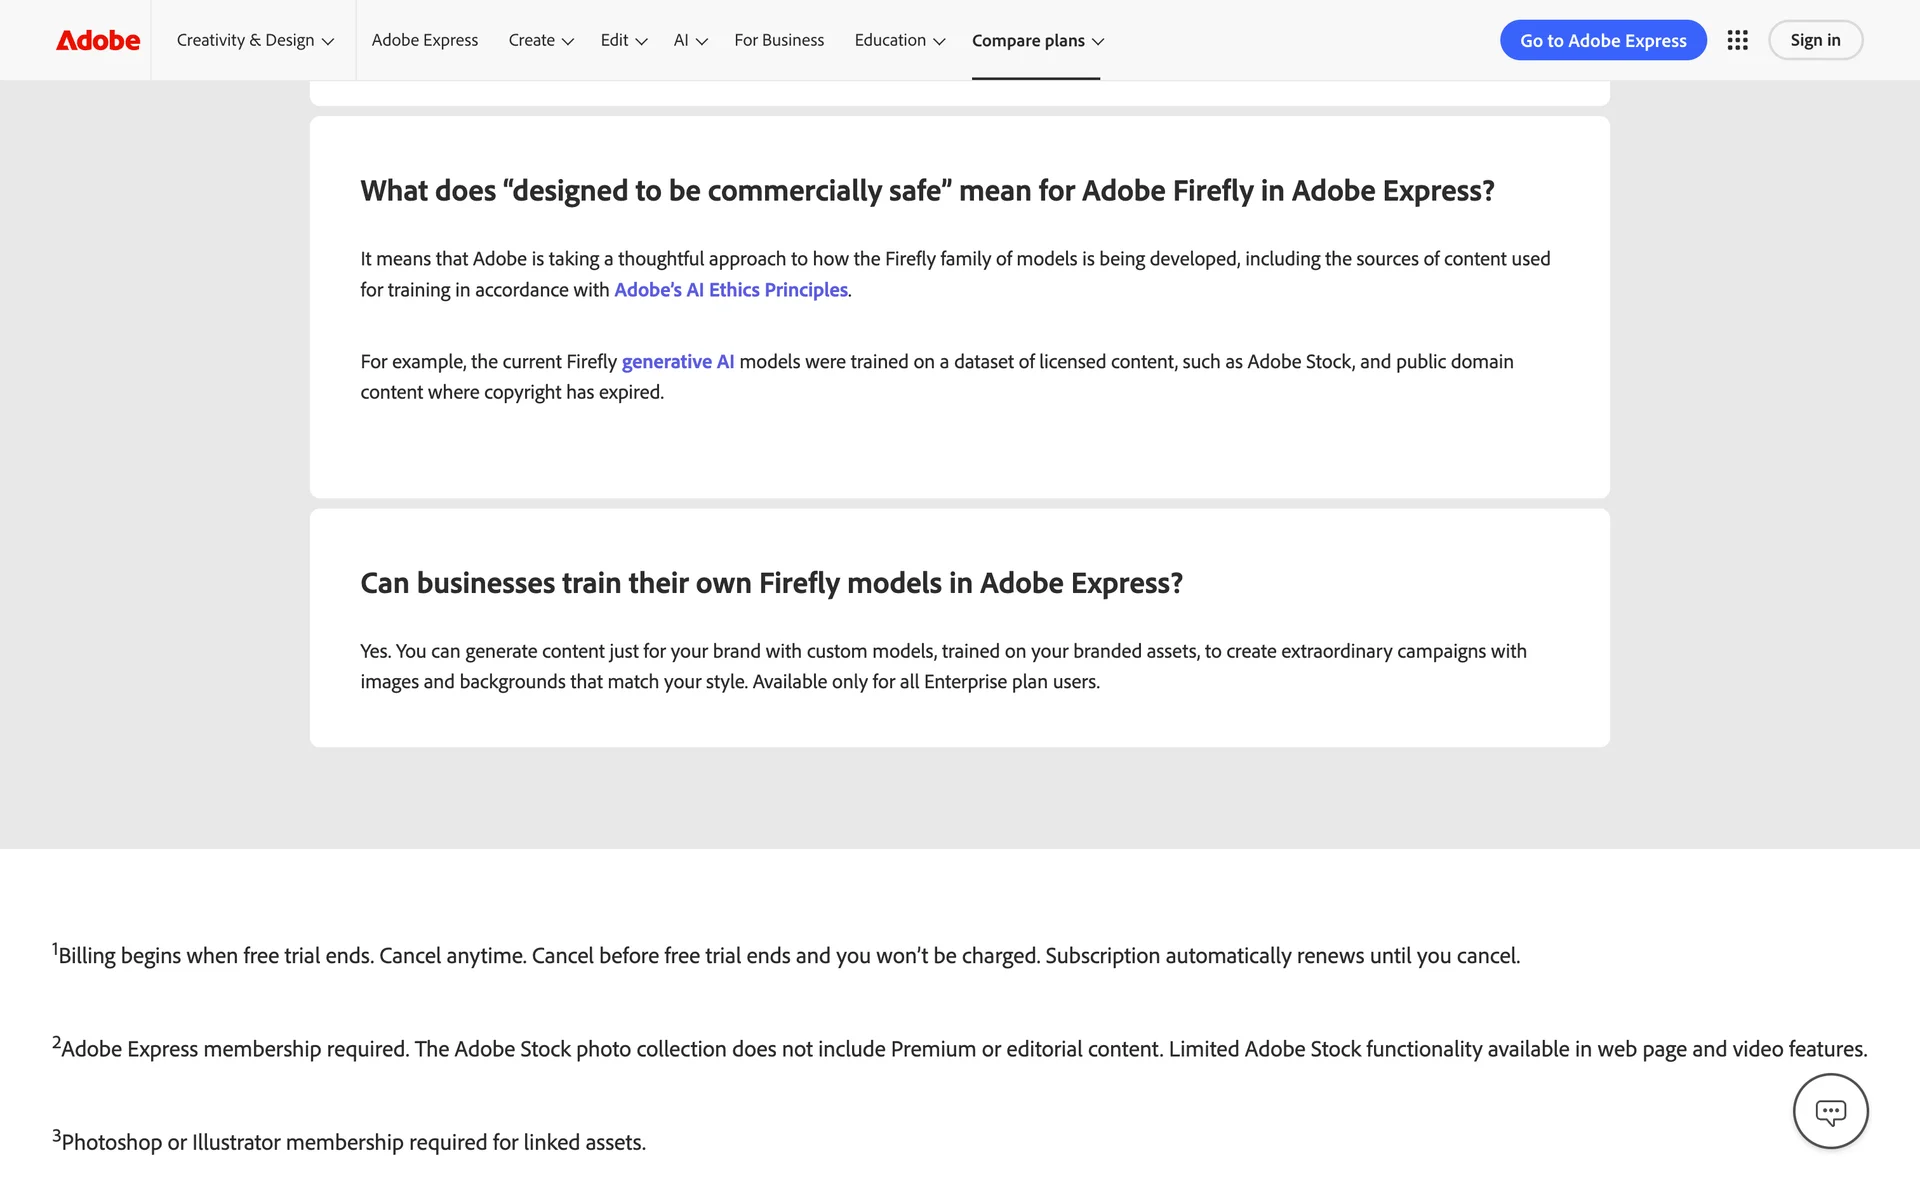This screenshot has height=1200, width=1920.
Task: Click the commercially safe FAQ heading
Action: click(926, 191)
